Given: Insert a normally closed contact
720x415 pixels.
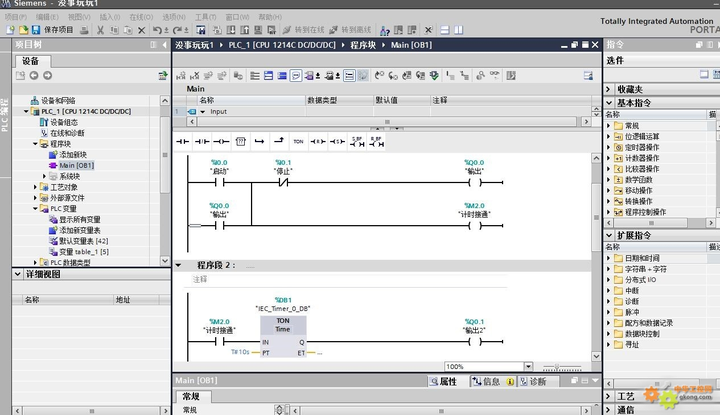Looking at the screenshot, I should 202,142.
